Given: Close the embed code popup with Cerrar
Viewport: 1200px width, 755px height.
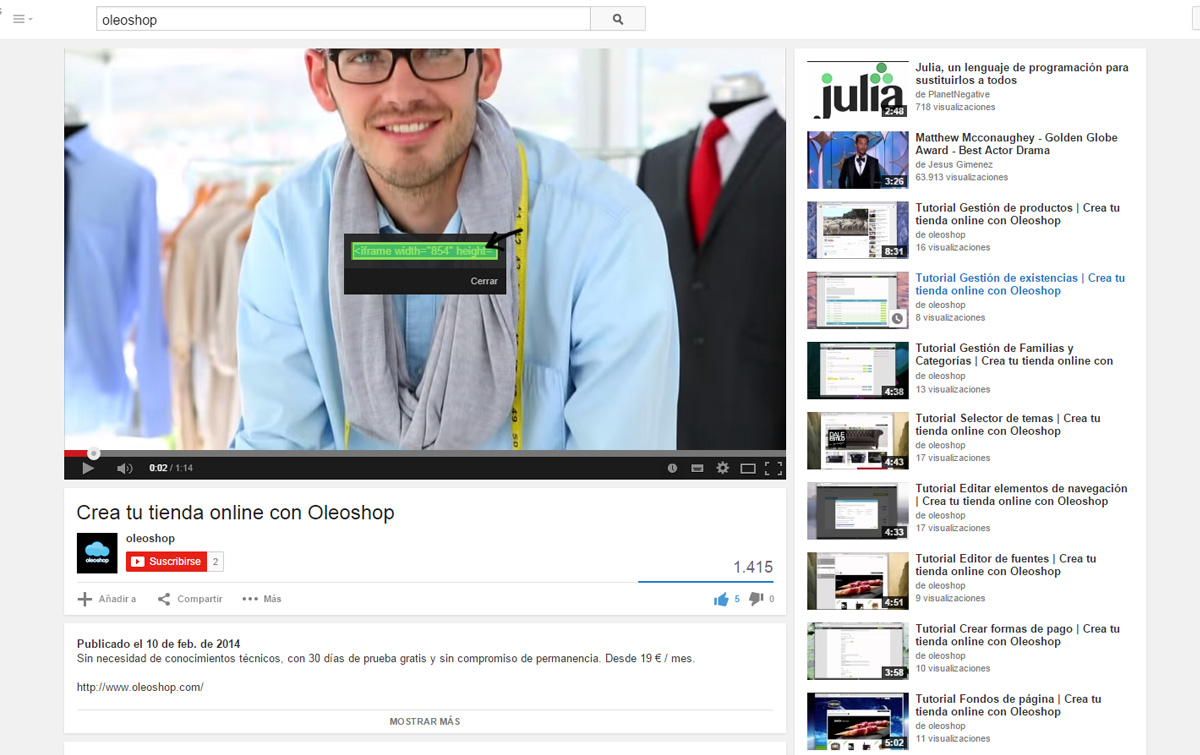Looking at the screenshot, I should click(x=484, y=282).
